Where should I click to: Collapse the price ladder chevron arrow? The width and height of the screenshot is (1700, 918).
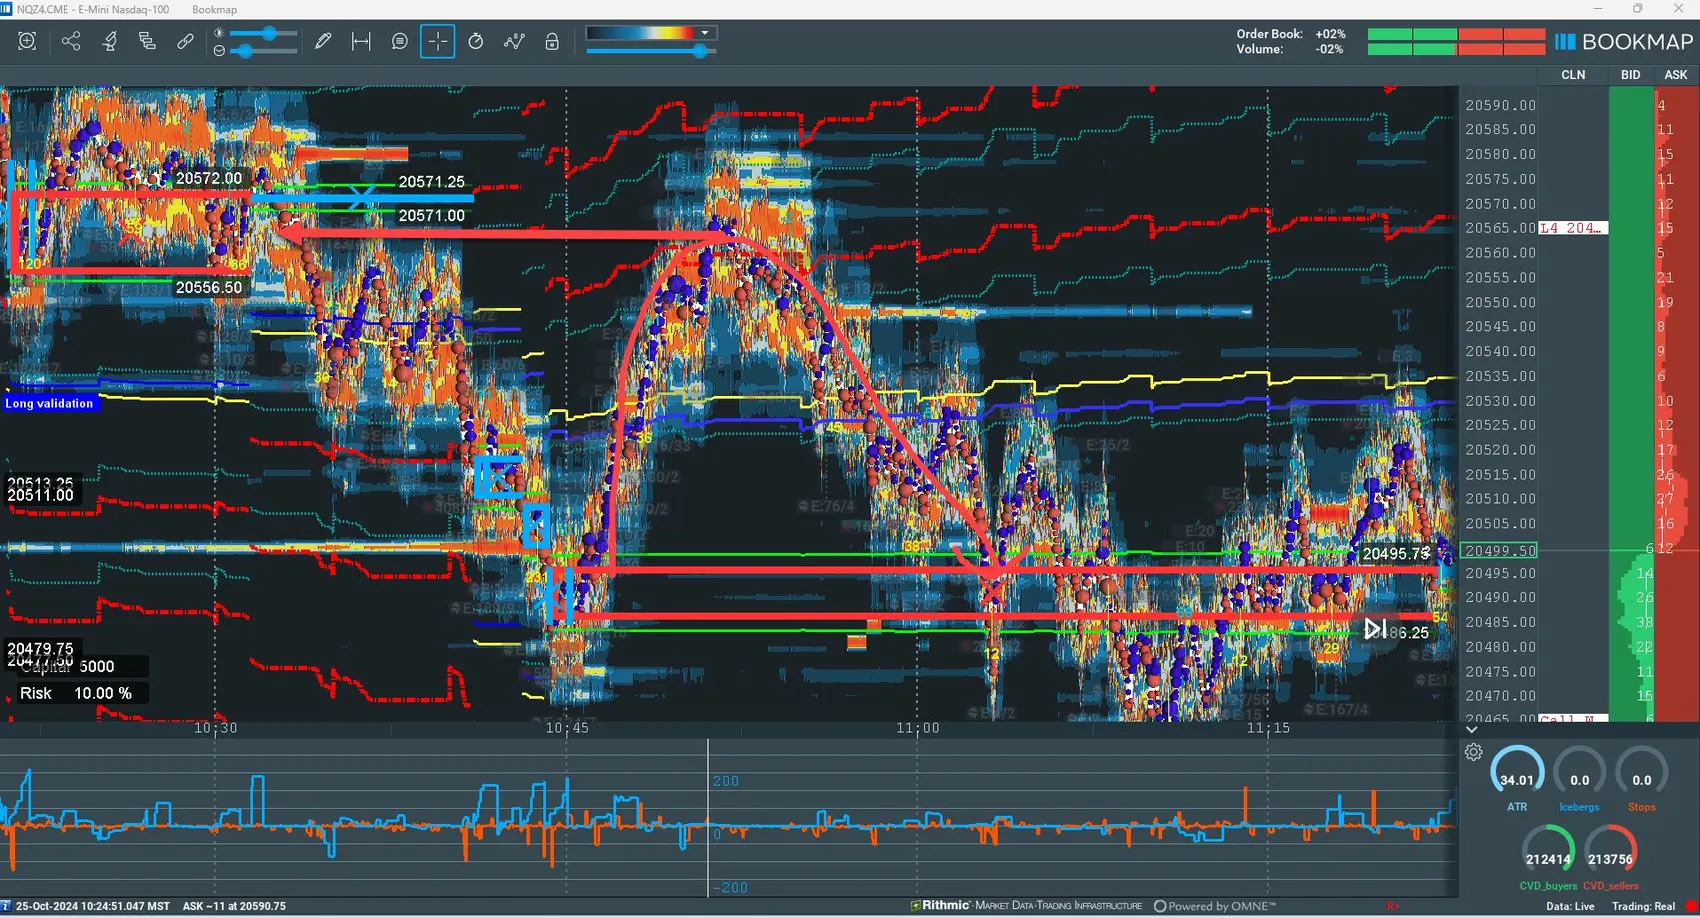pyautogui.click(x=1471, y=730)
